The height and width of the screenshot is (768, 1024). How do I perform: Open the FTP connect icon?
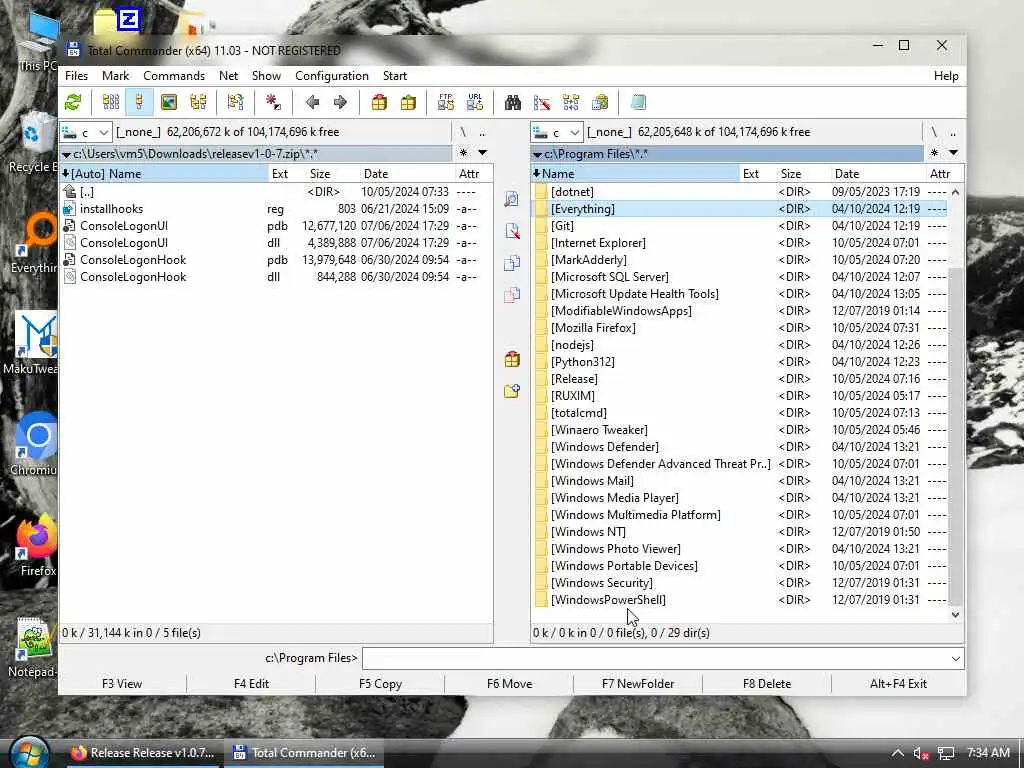tap(446, 103)
